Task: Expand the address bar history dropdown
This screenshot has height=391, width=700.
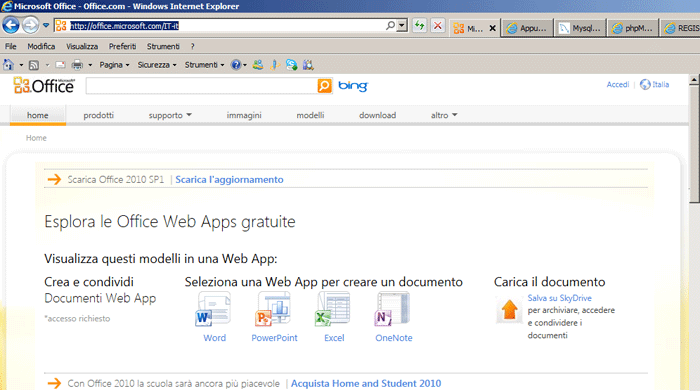Action: click(x=402, y=25)
